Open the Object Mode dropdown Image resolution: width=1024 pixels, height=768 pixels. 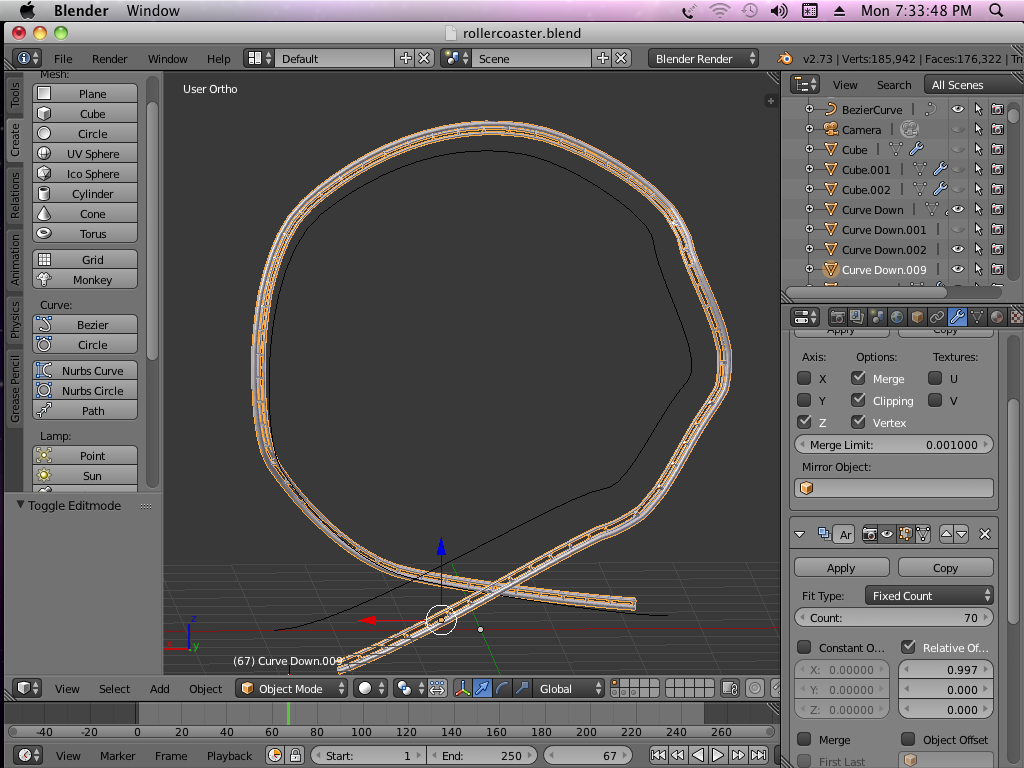[293, 689]
